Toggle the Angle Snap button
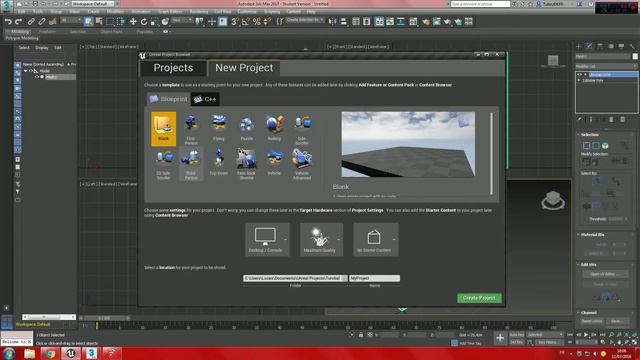This screenshot has width=640, height=360. (x=246, y=22)
